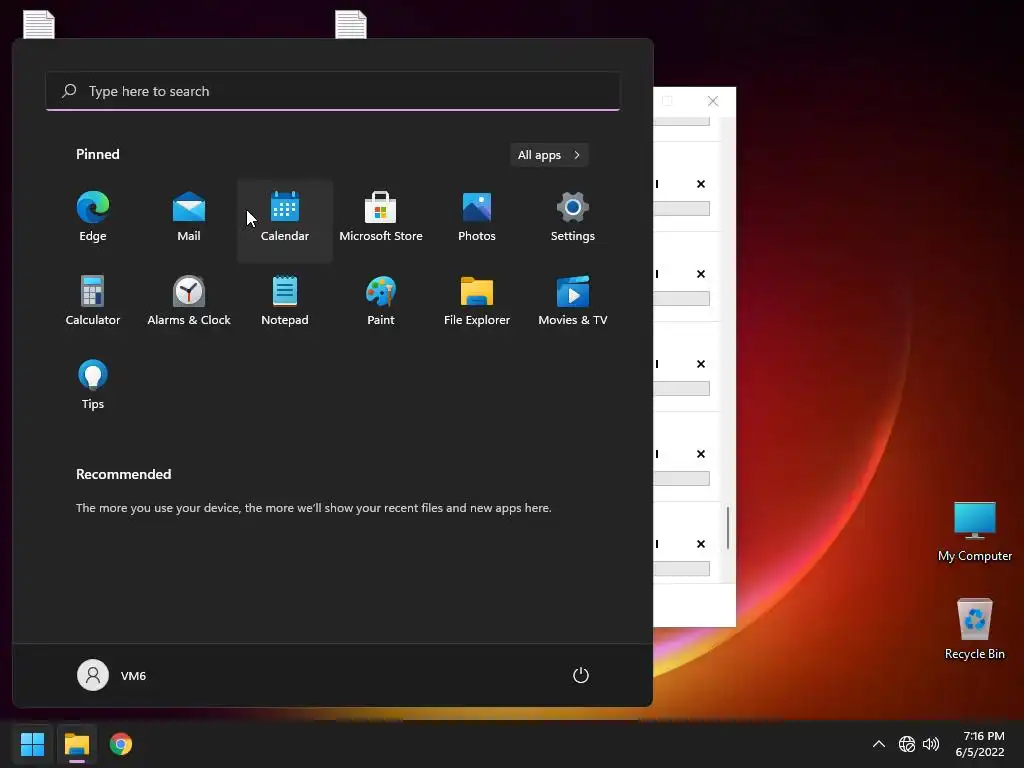Open the Paint app

[x=381, y=302]
